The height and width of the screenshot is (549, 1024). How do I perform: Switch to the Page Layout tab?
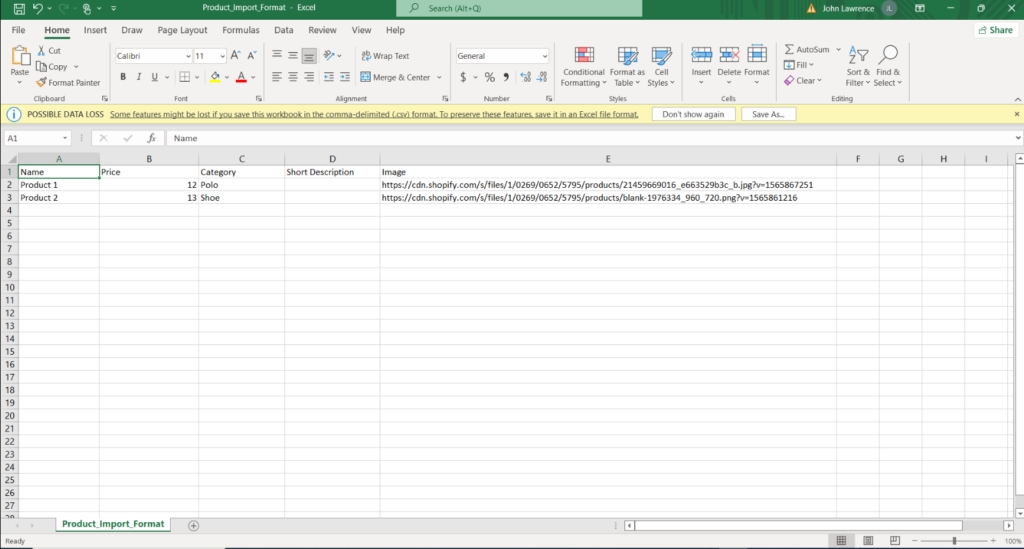coord(182,30)
